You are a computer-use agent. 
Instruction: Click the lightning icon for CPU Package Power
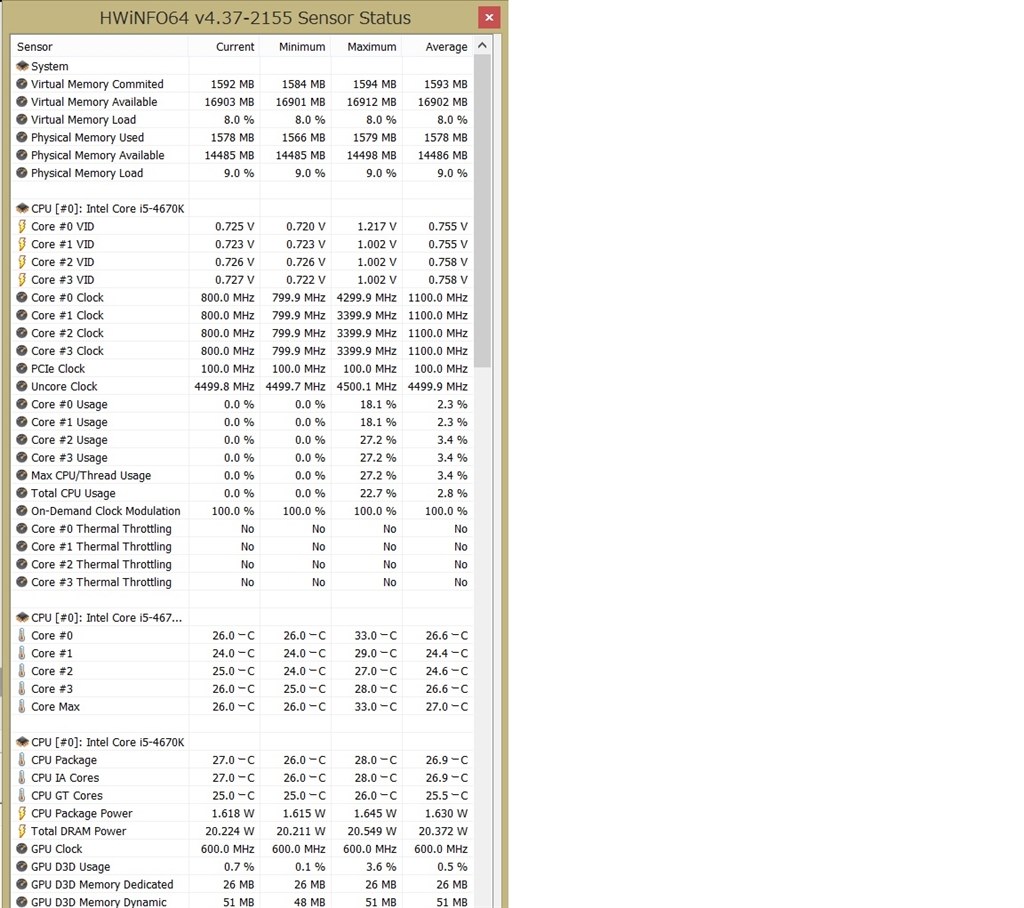coord(22,813)
